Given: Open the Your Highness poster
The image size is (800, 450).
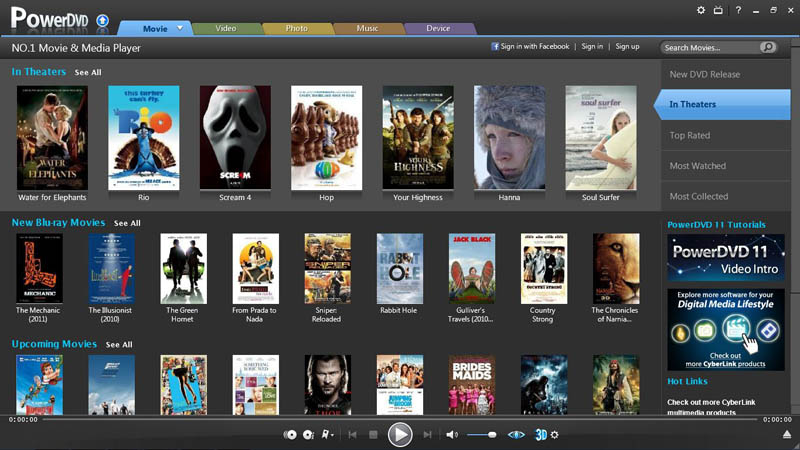Looking at the screenshot, I should [x=418, y=138].
